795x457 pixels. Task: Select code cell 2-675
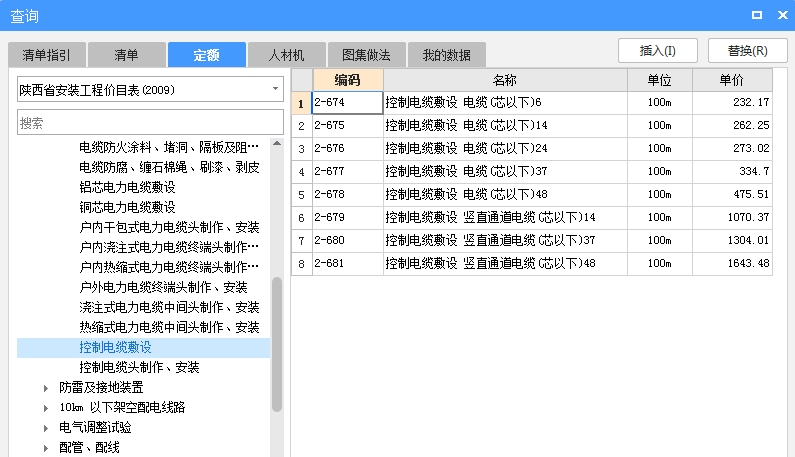(x=348, y=125)
